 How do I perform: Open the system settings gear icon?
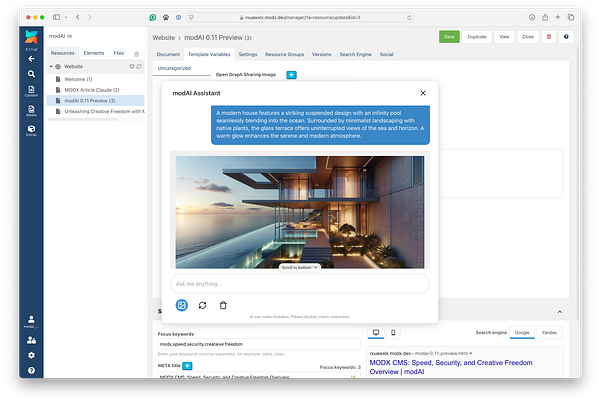tap(31, 355)
